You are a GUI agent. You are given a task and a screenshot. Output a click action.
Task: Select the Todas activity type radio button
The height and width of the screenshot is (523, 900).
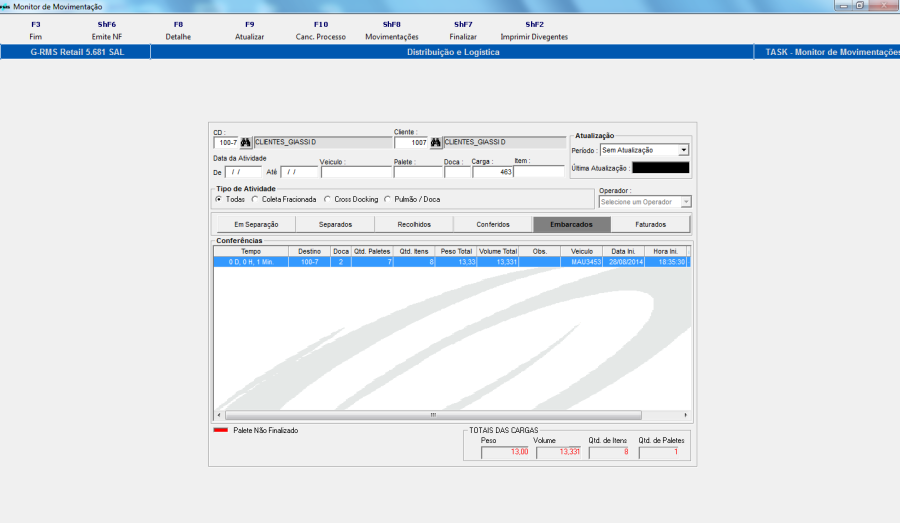[219, 199]
